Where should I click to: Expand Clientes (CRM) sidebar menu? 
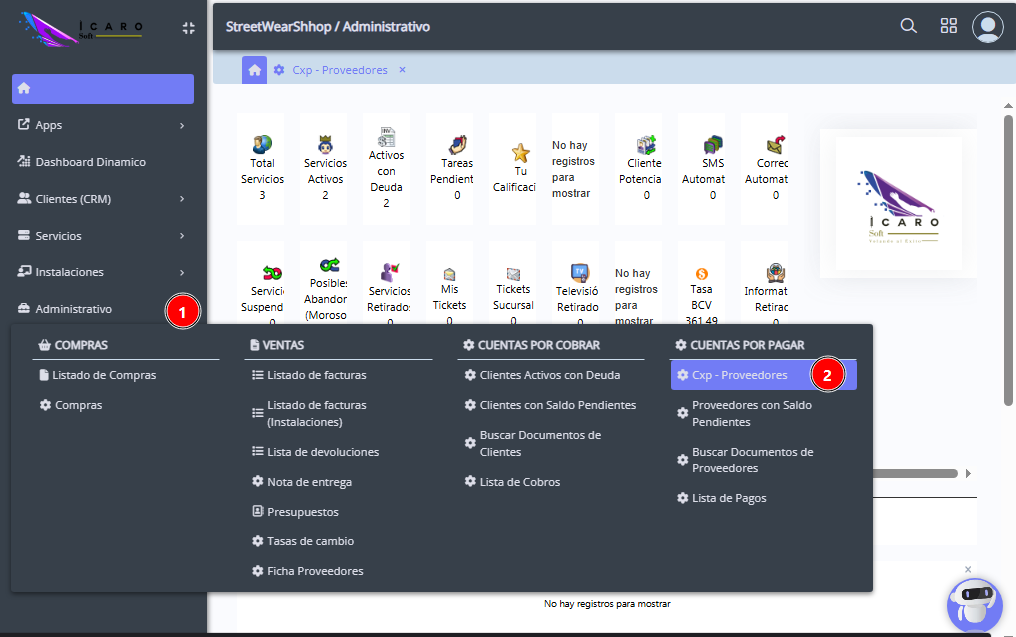[x=102, y=199]
